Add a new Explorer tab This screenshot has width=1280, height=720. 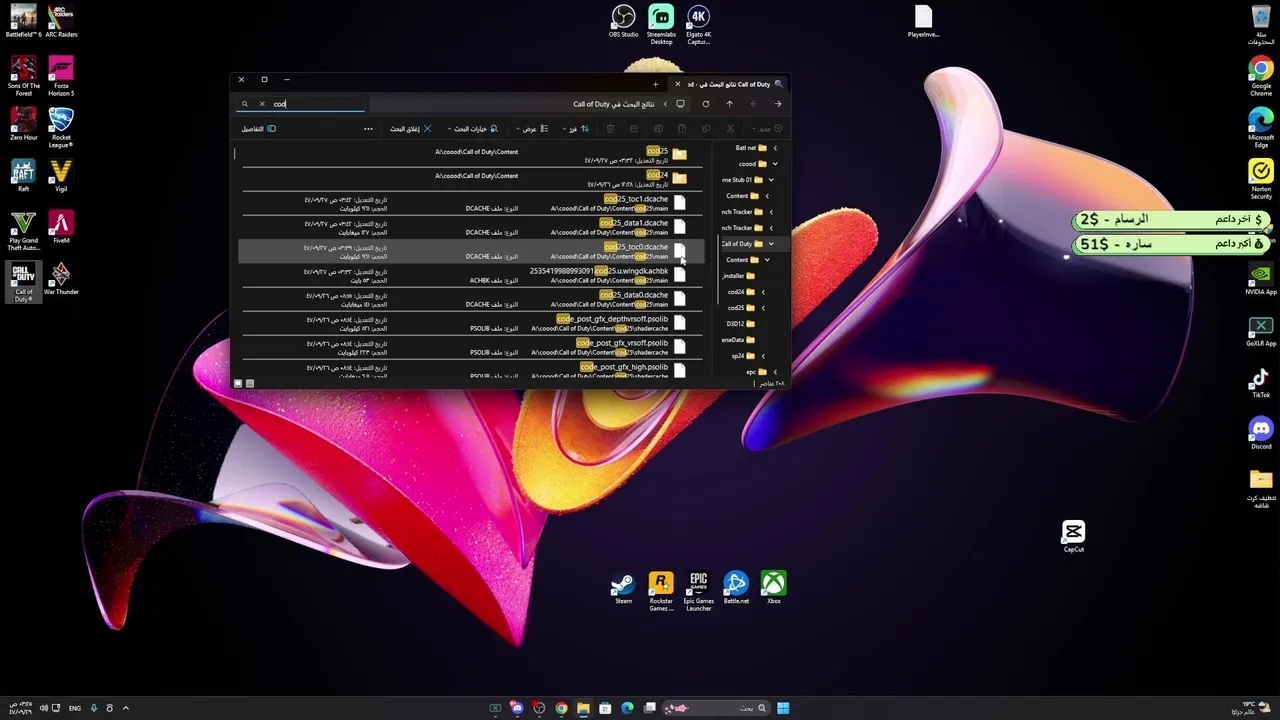655,84
